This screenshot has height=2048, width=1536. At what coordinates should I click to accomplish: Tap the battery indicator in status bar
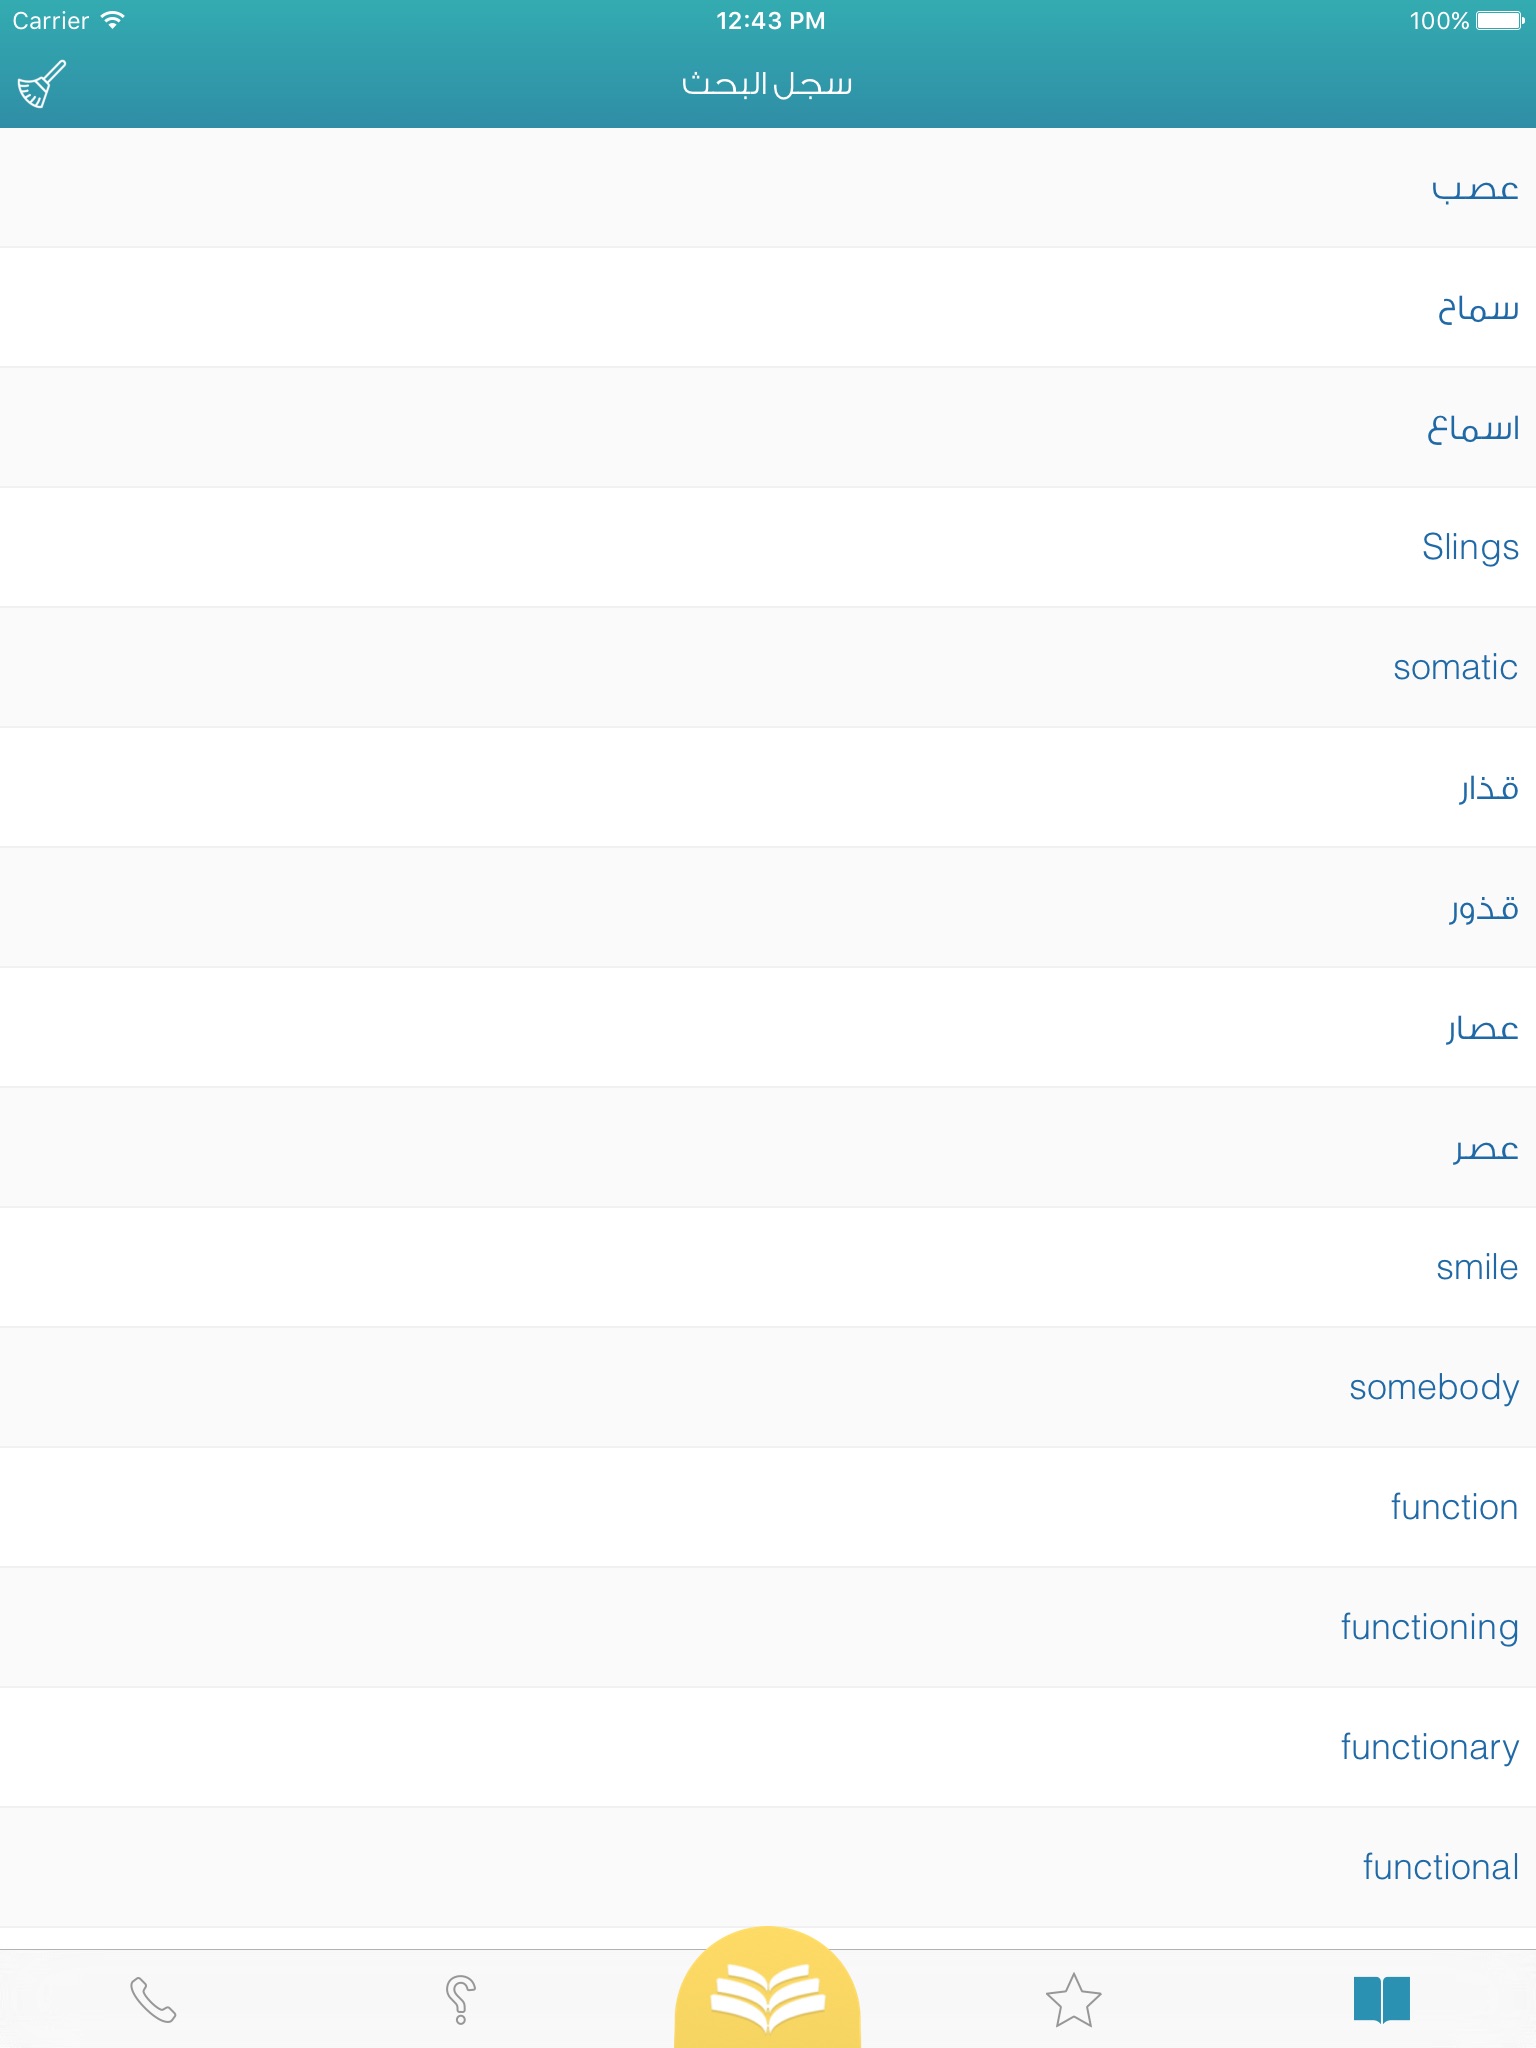[x=1499, y=21]
